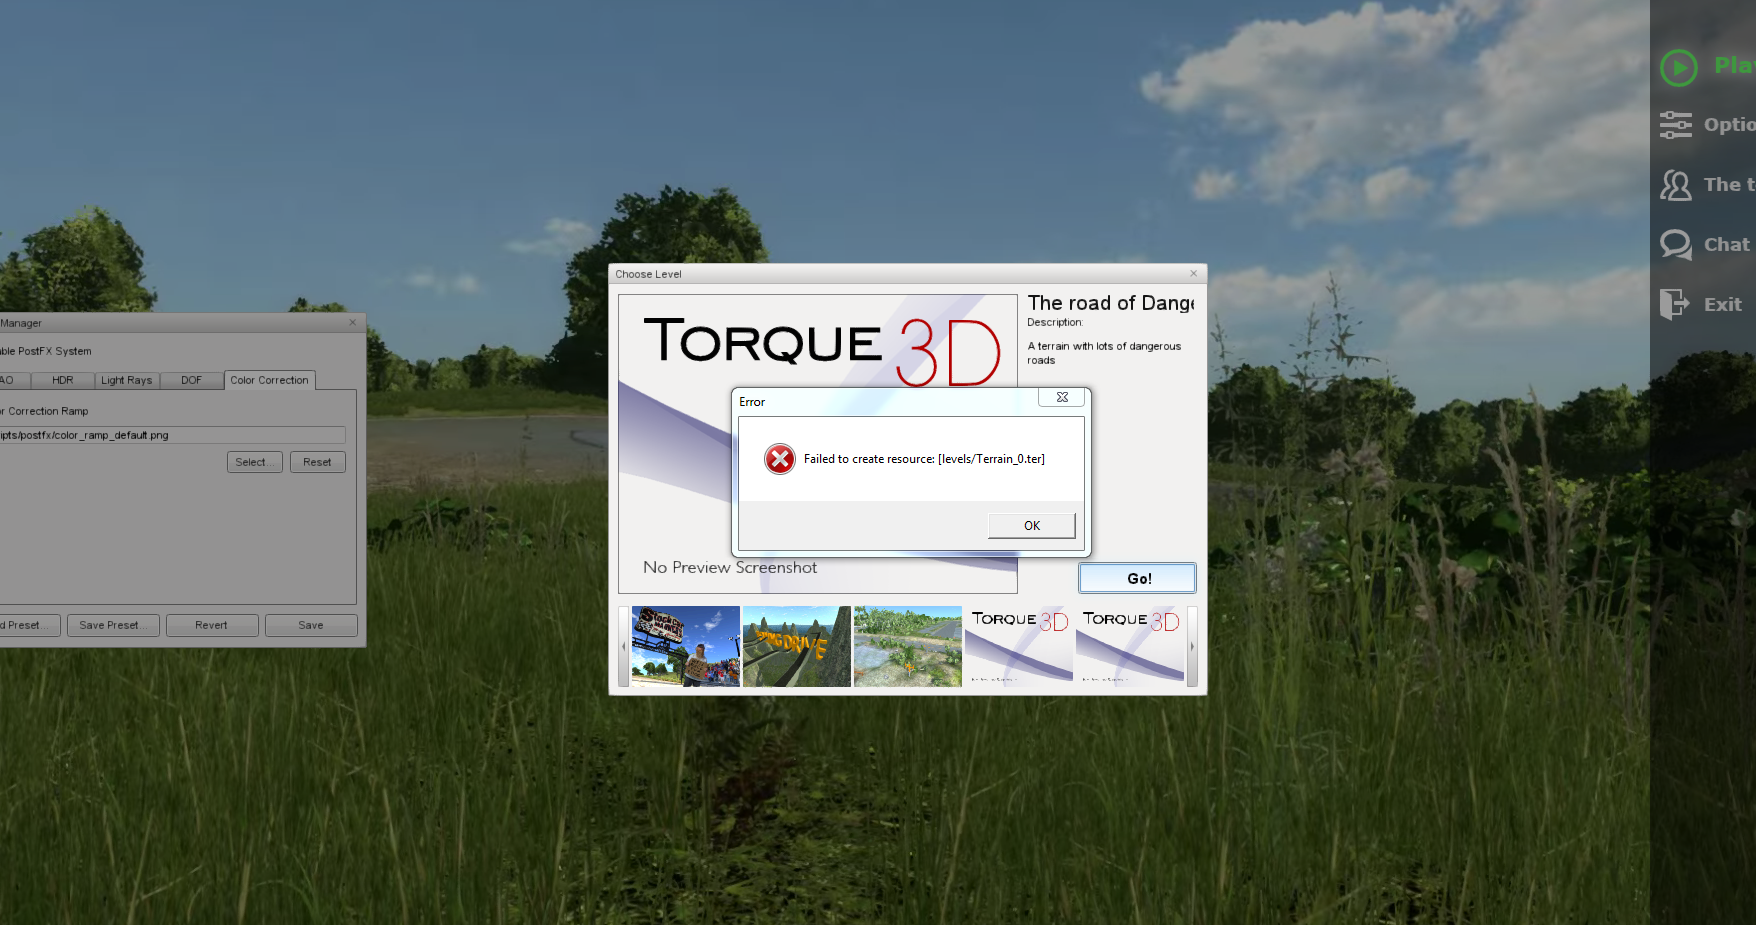Click the Revert button in the PostFX Manager

pos(212,625)
